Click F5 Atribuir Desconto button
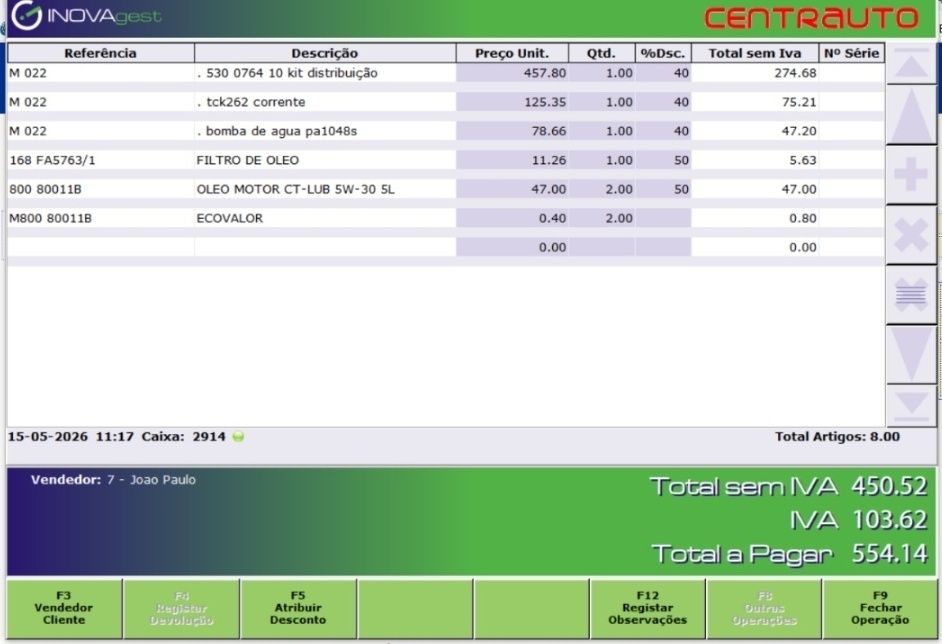The image size is (942, 644). click(298, 608)
